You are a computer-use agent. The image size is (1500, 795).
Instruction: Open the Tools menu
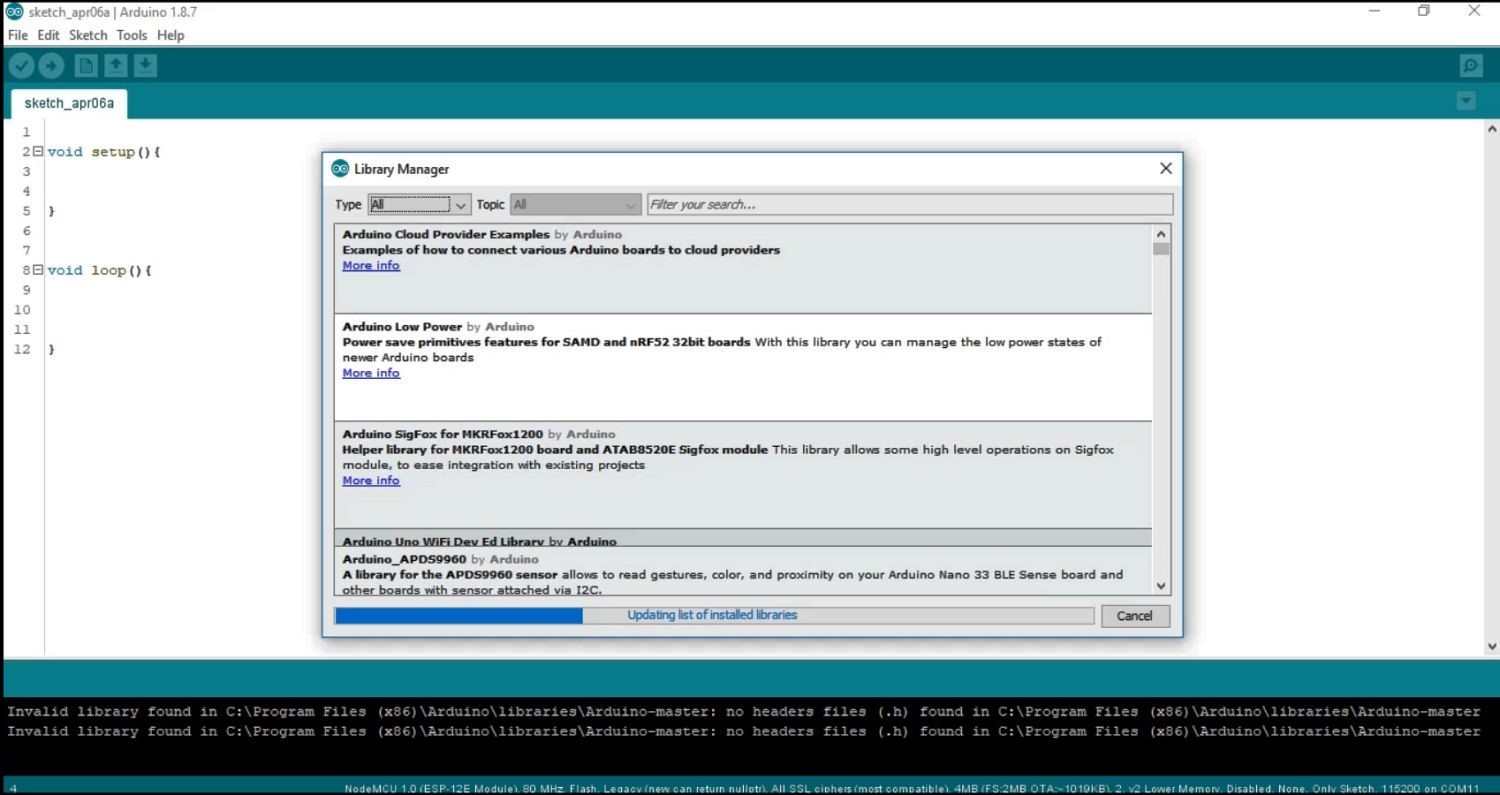coord(132,35)
